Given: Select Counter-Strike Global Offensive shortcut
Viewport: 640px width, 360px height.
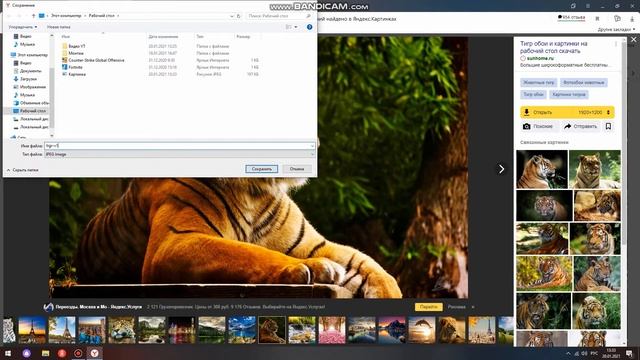Looking at the screenshot, I should click(96, 60).
